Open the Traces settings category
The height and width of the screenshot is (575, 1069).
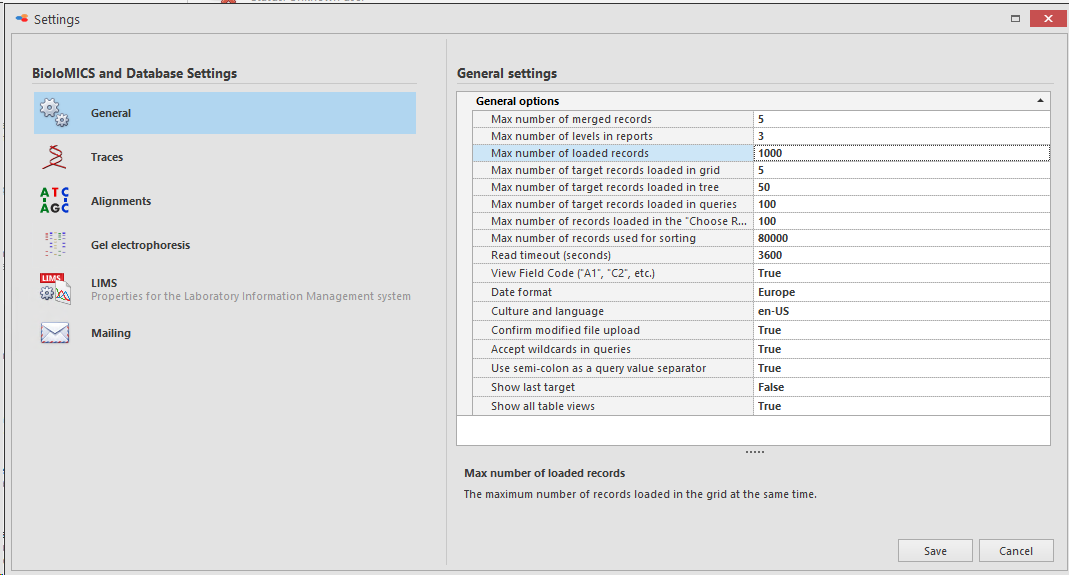[225, 157]
